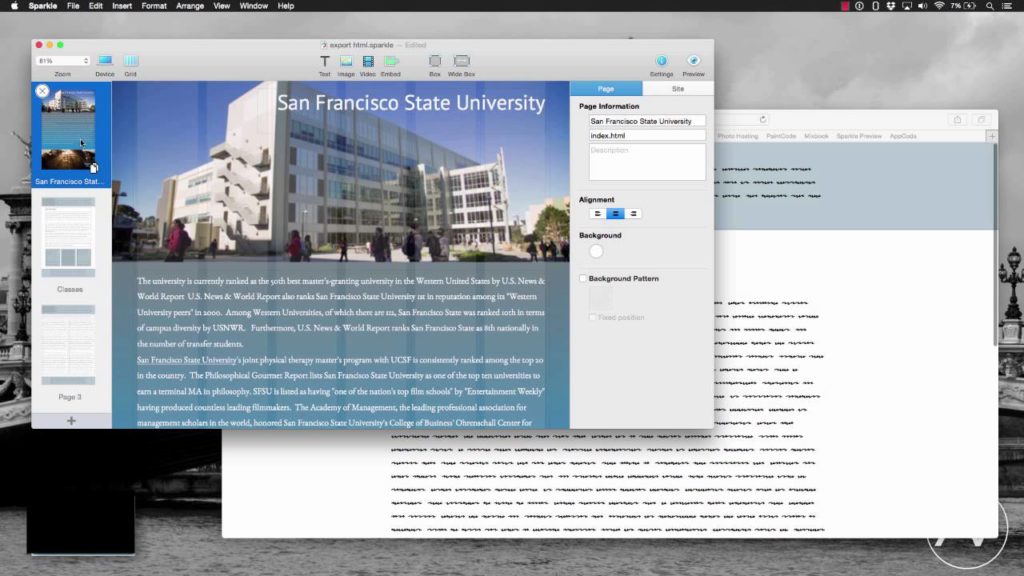Select center alignment for the page

614,213
